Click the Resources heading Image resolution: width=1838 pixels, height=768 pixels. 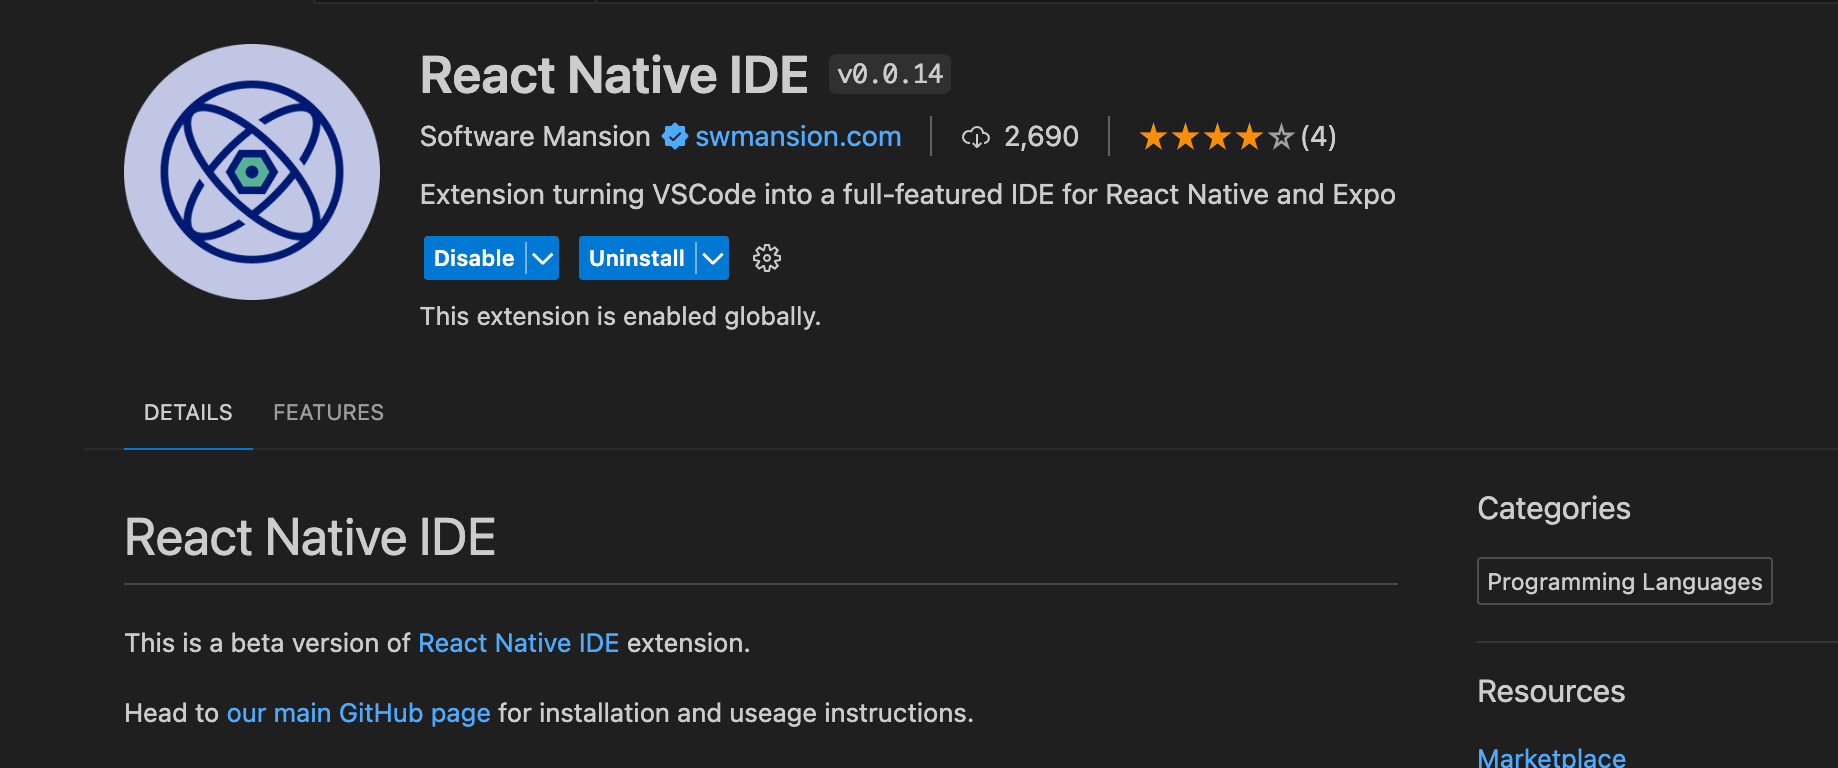point(1551,691)
